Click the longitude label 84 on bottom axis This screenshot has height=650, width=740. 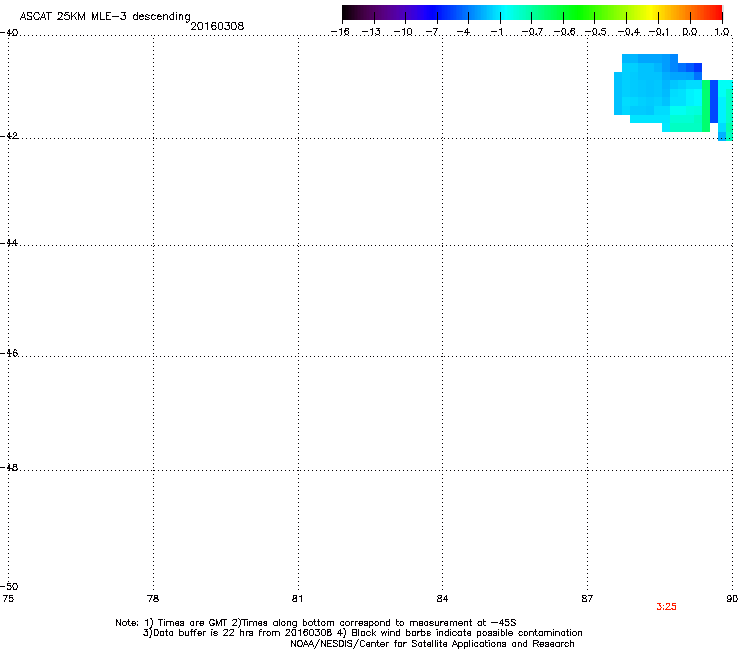[x=442, y=599]
